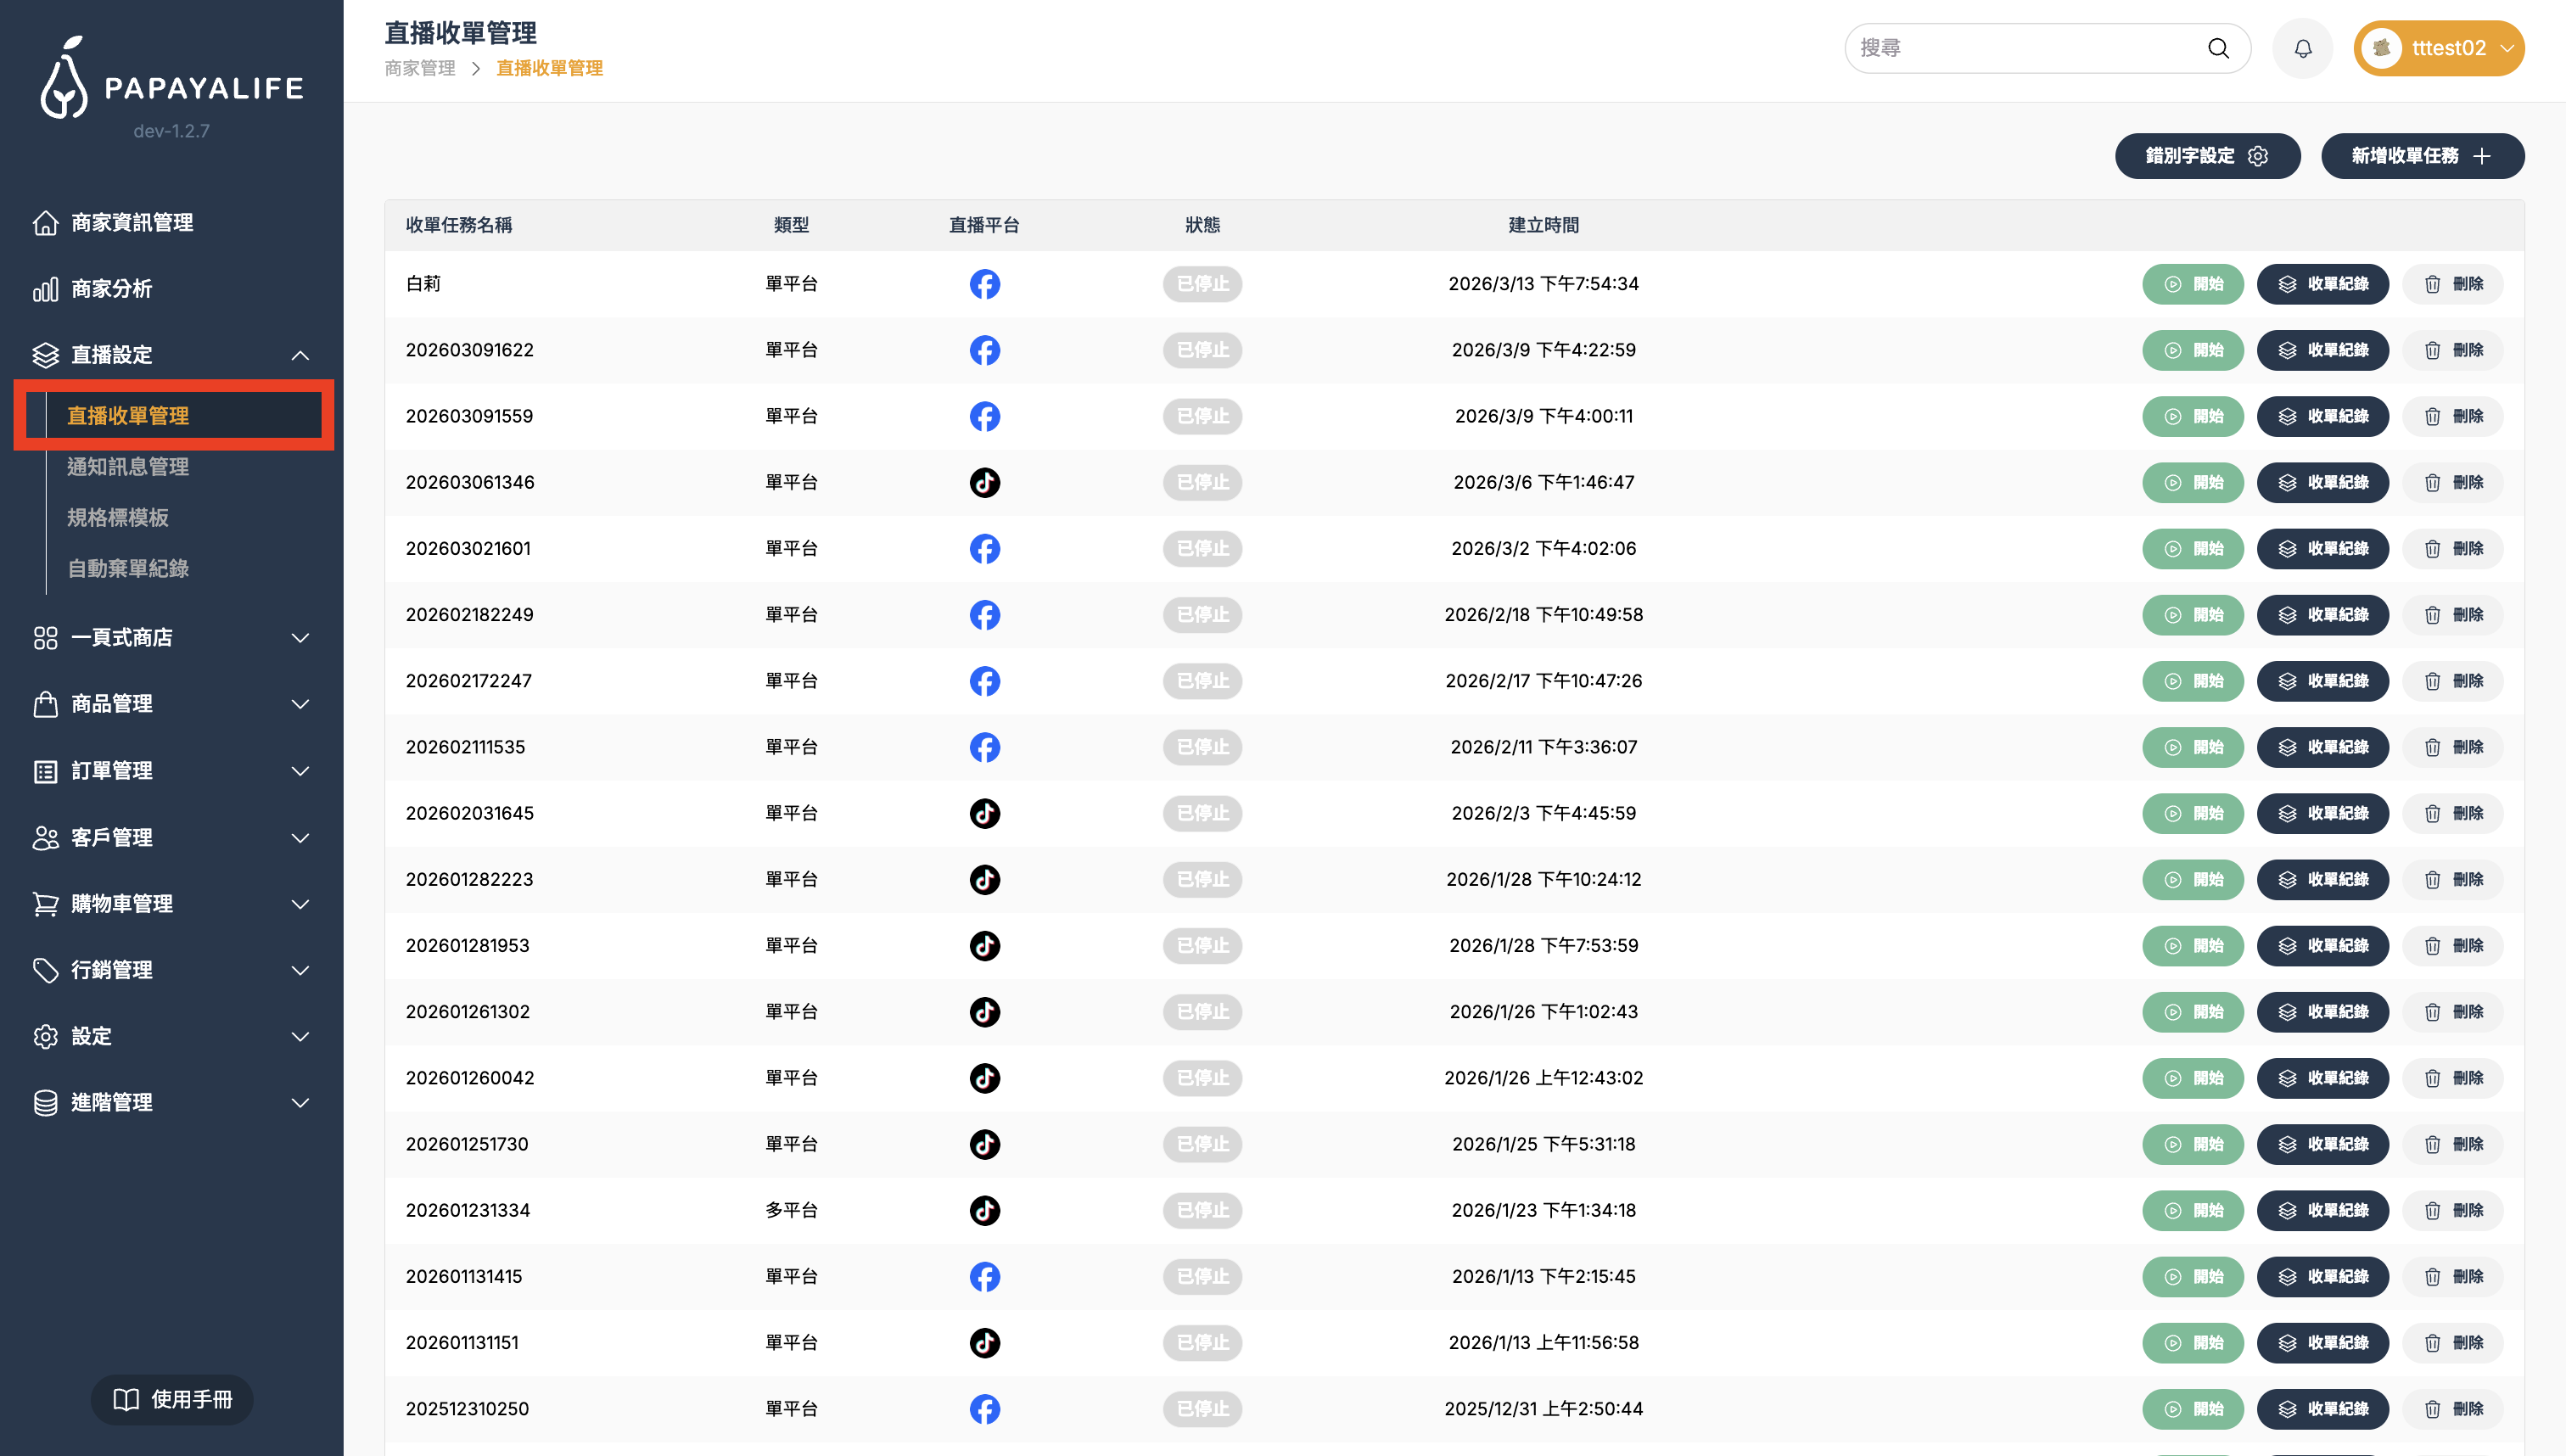This screenshot has width=2566, height=1456.
Task: Click the gear icon on 錯別字設定
Action: pos(2258,156)
